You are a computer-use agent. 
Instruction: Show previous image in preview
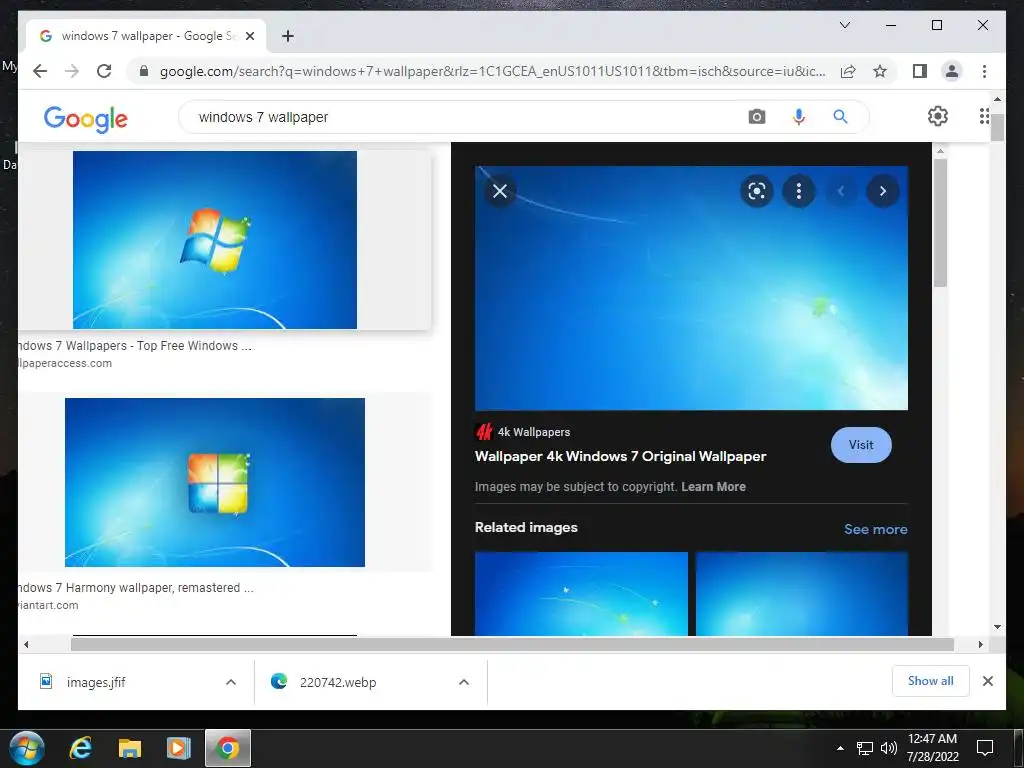840,191
